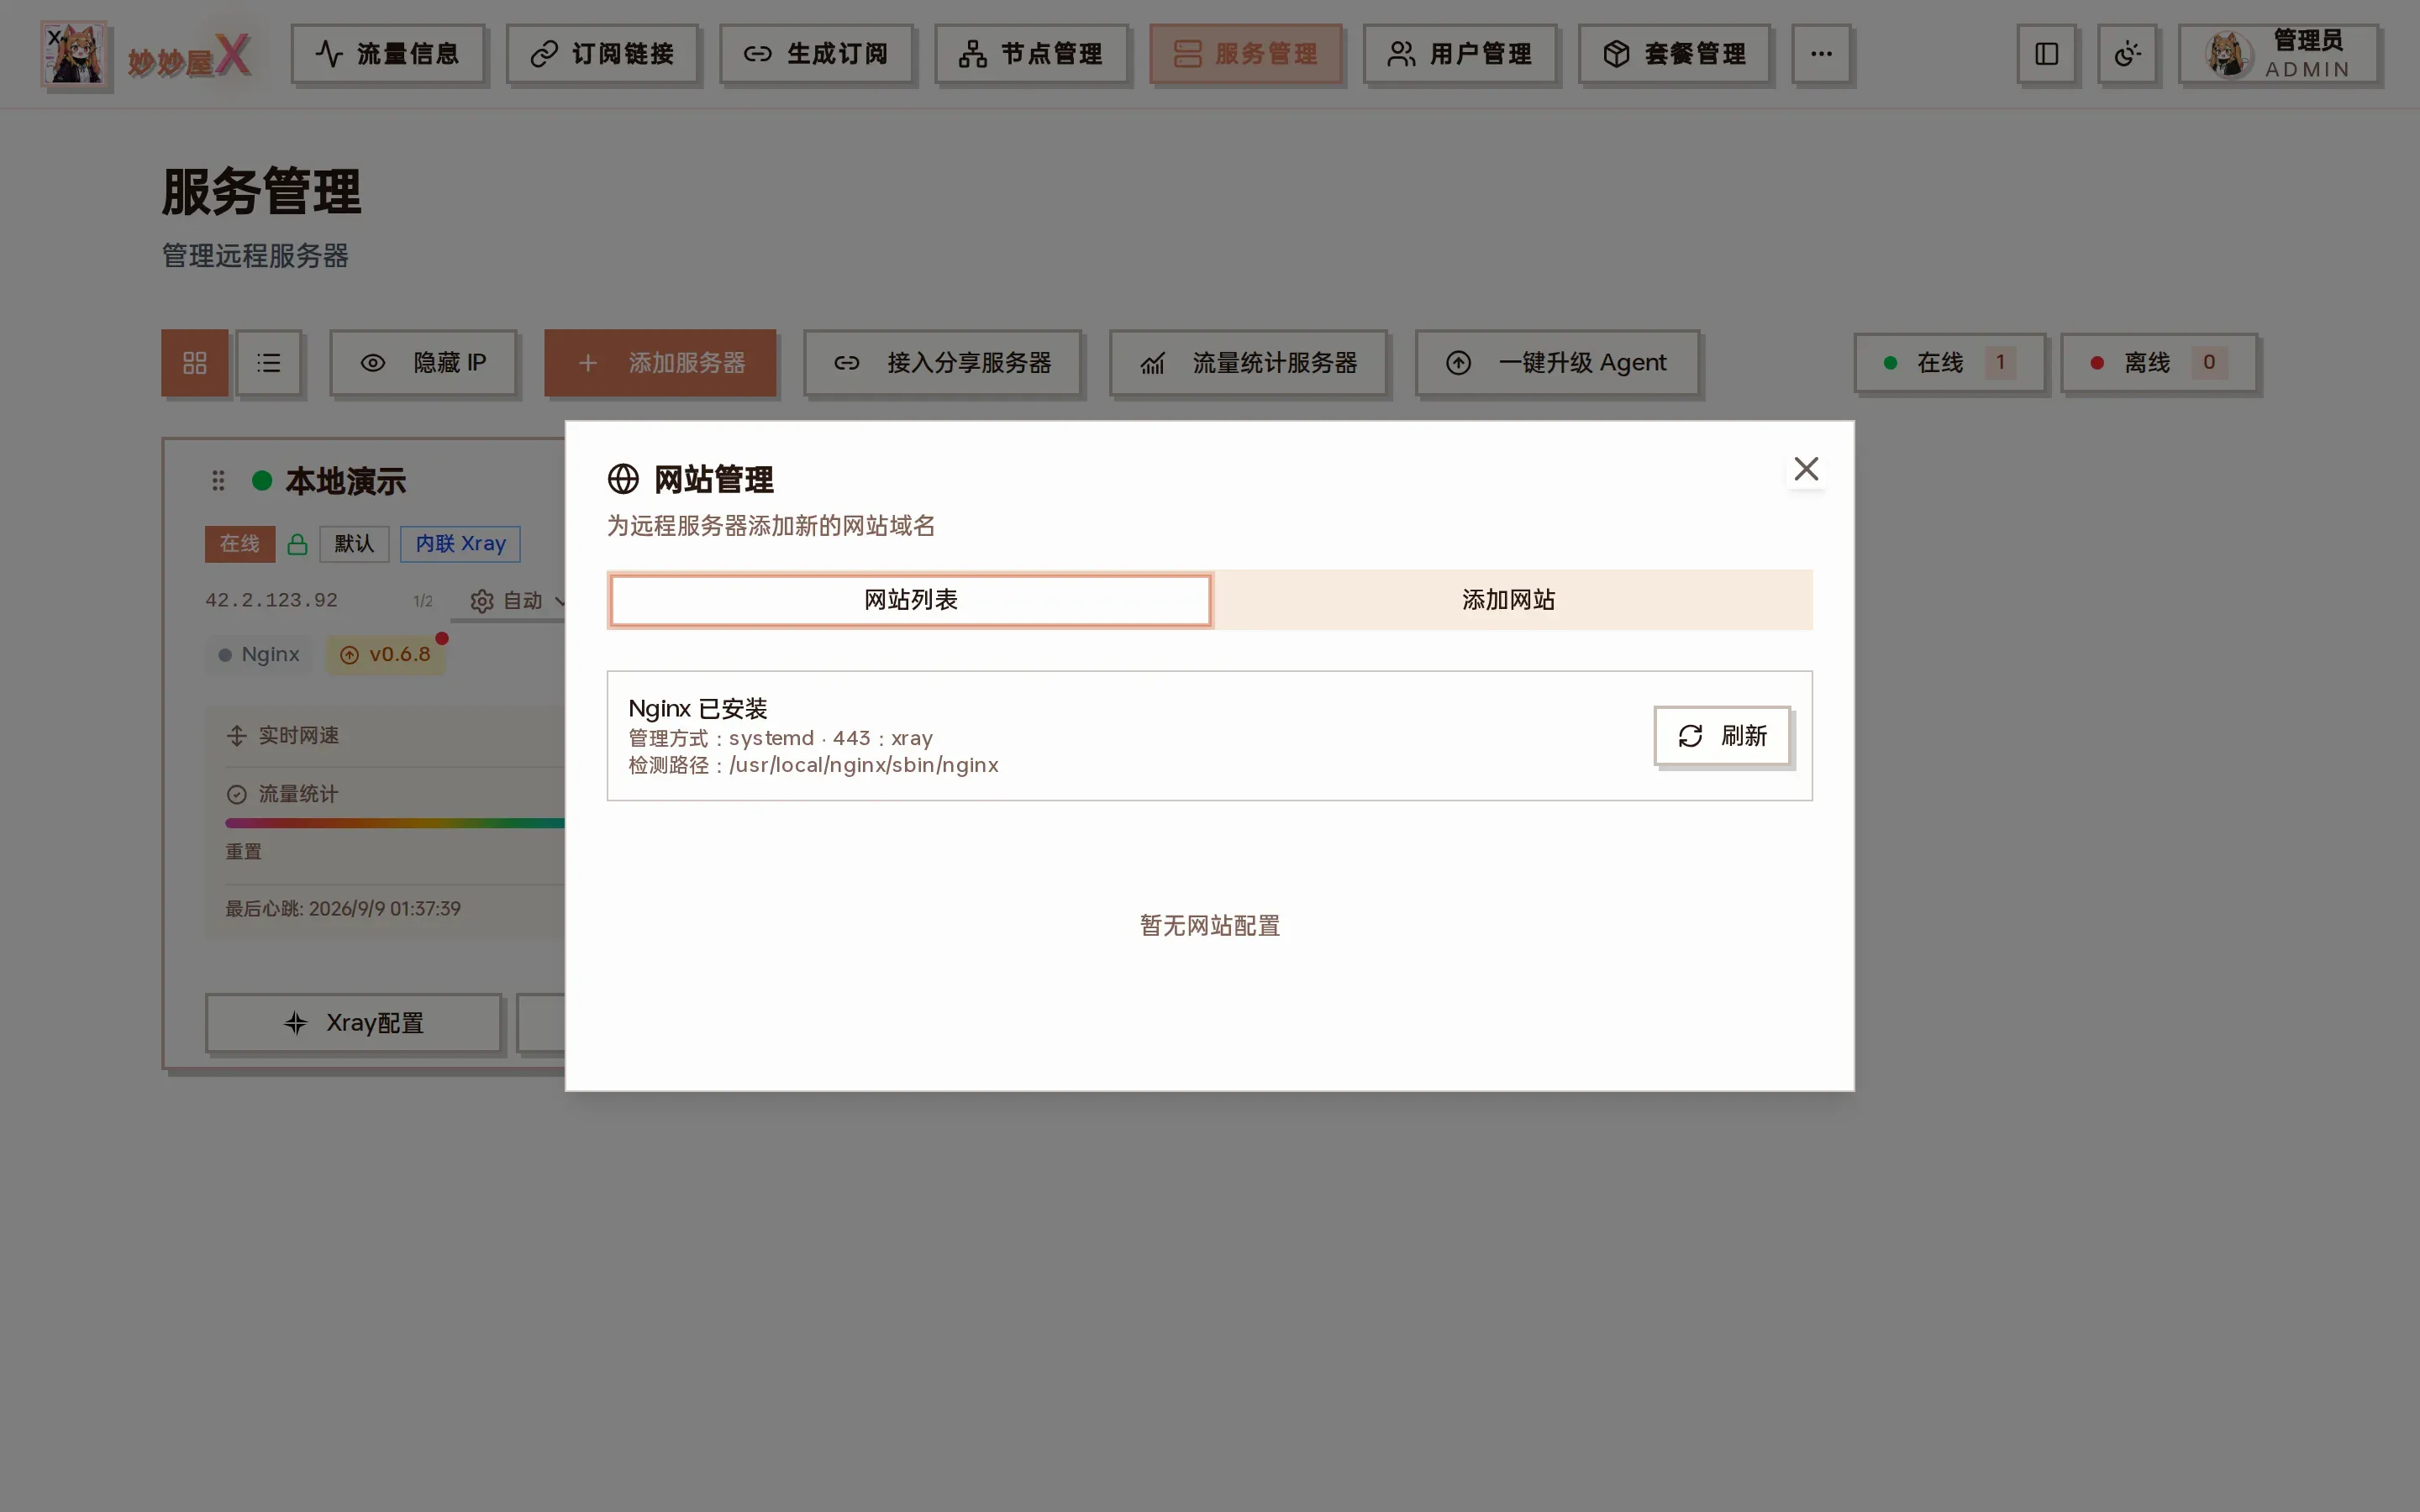Open 生成订阅 navigation item

click(815, 54)
